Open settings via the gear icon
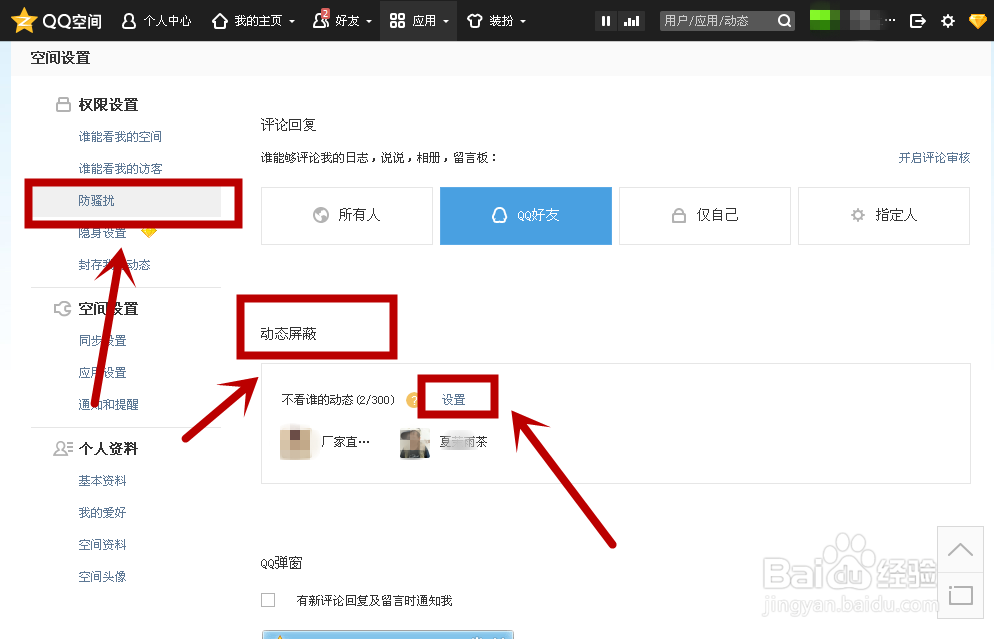 947,20
